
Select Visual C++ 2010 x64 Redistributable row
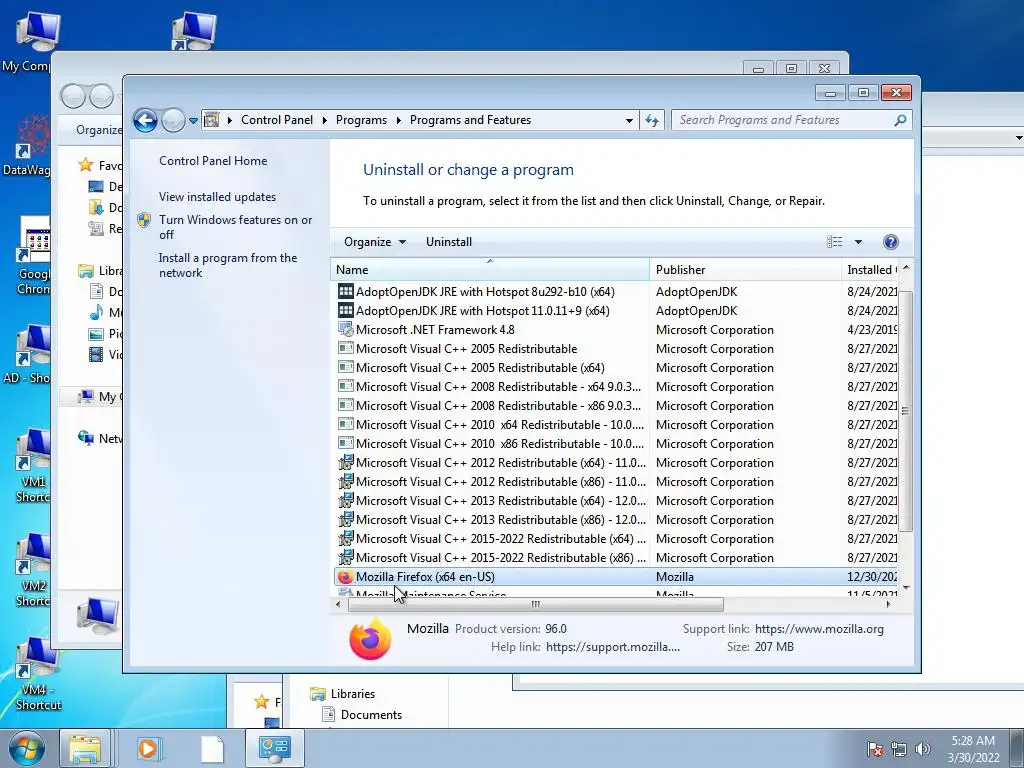coord(616,424)
